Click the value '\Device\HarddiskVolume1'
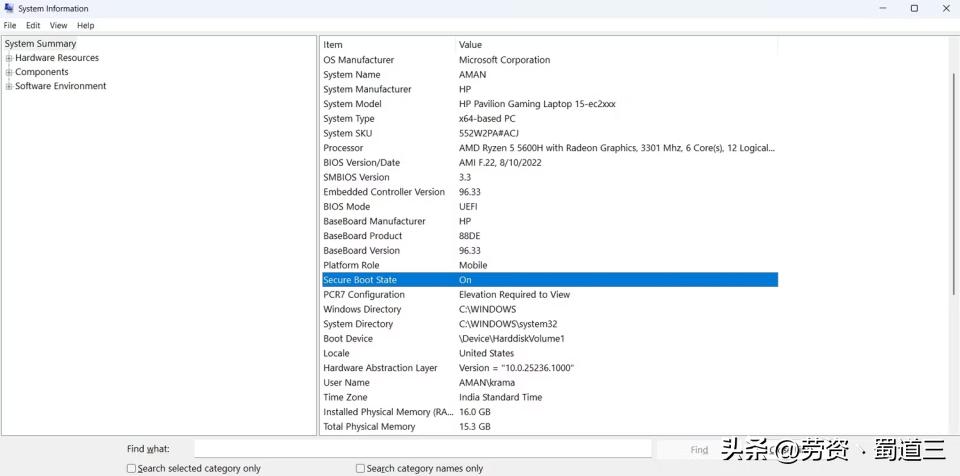Screen dimensions: 960x476 pyautogui.click(x=512, y=339)
